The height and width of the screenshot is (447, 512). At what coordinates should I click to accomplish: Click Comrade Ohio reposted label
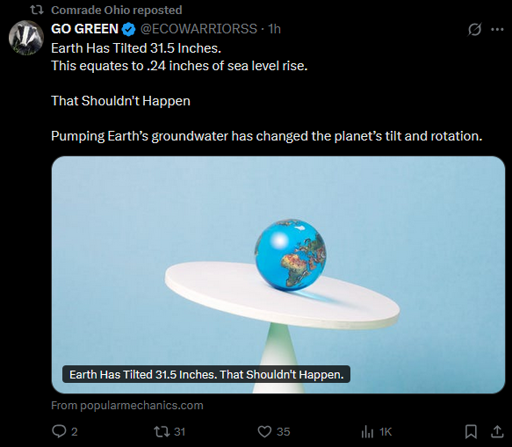pyautogui.click(x=117, y=10)
